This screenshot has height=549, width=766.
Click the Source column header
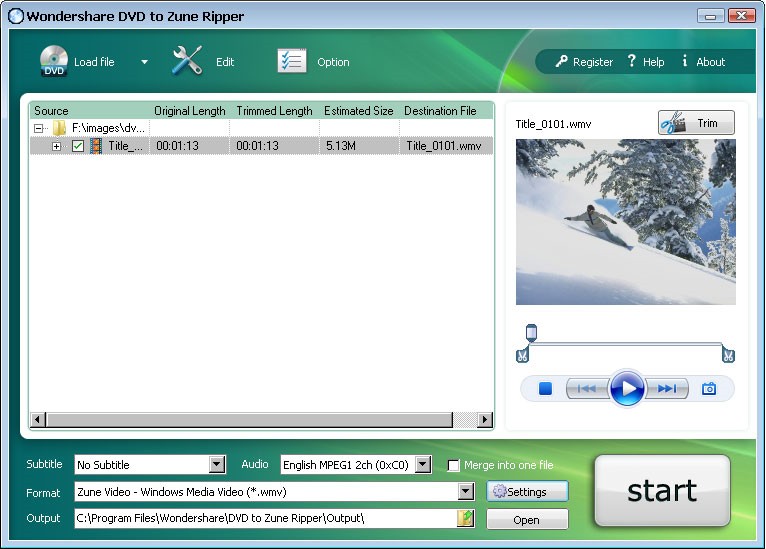tap(89, 111)
